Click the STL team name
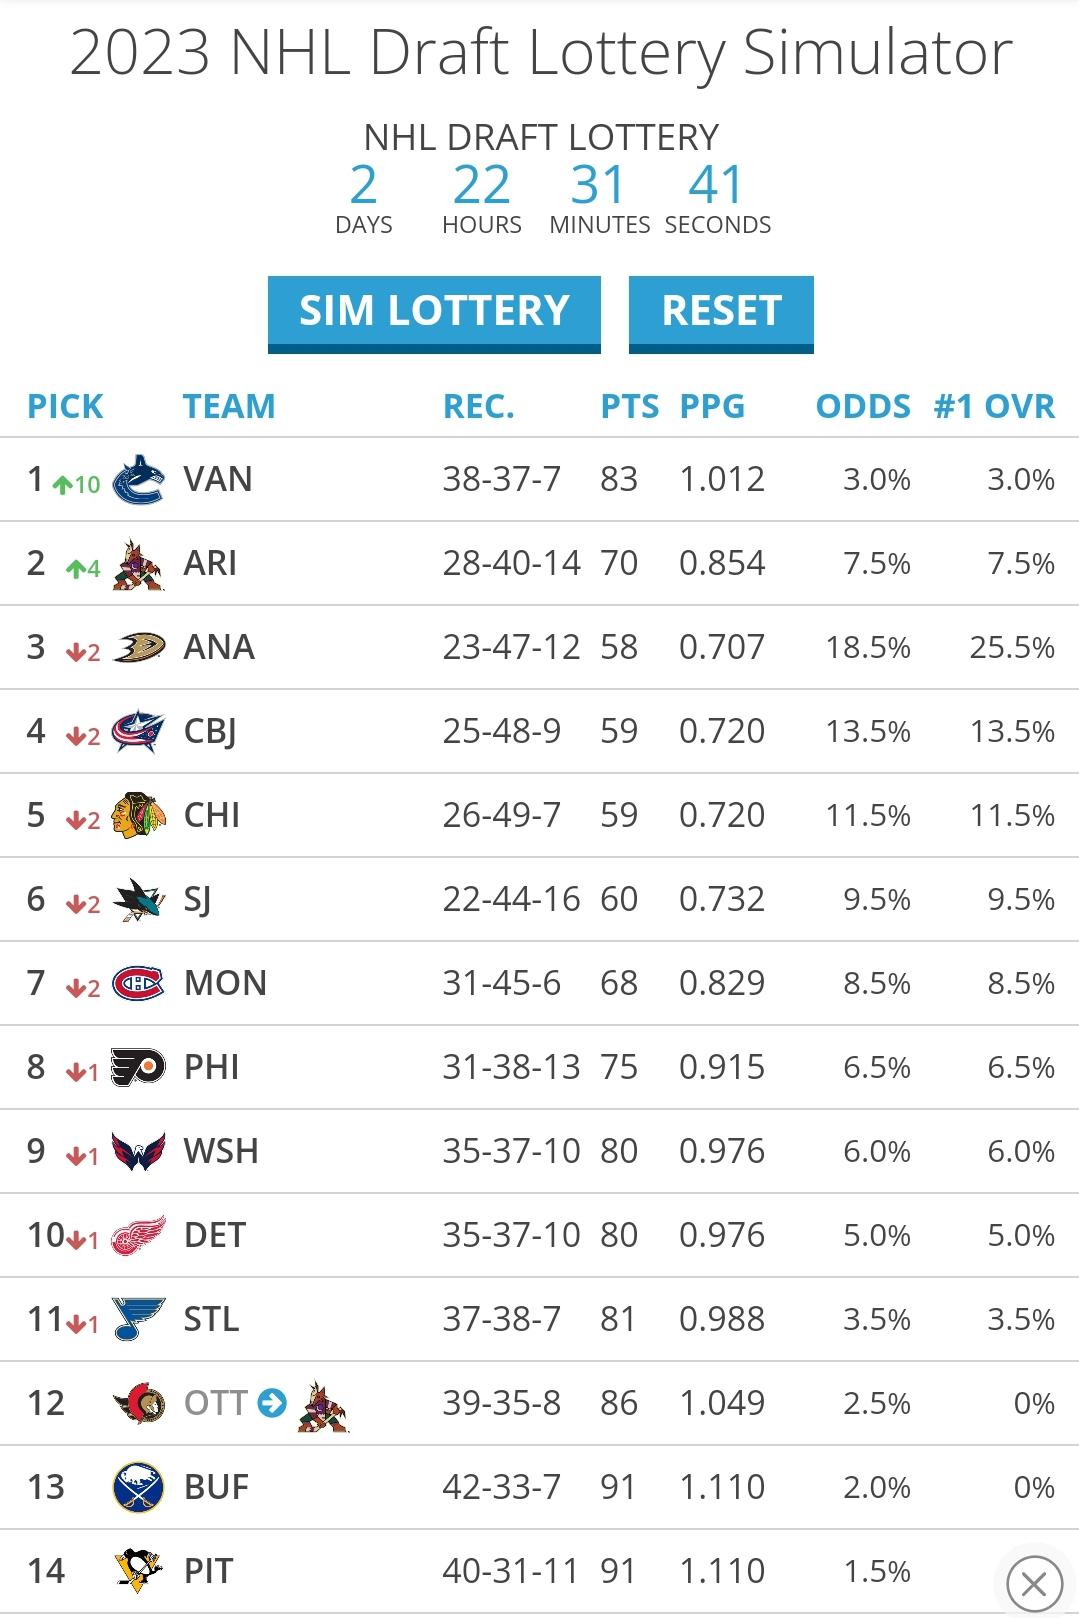 pyautogui.click(x=211, y=1319)
